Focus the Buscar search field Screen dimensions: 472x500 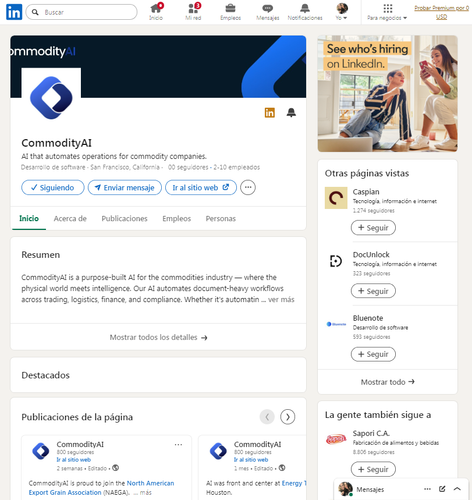82,12
